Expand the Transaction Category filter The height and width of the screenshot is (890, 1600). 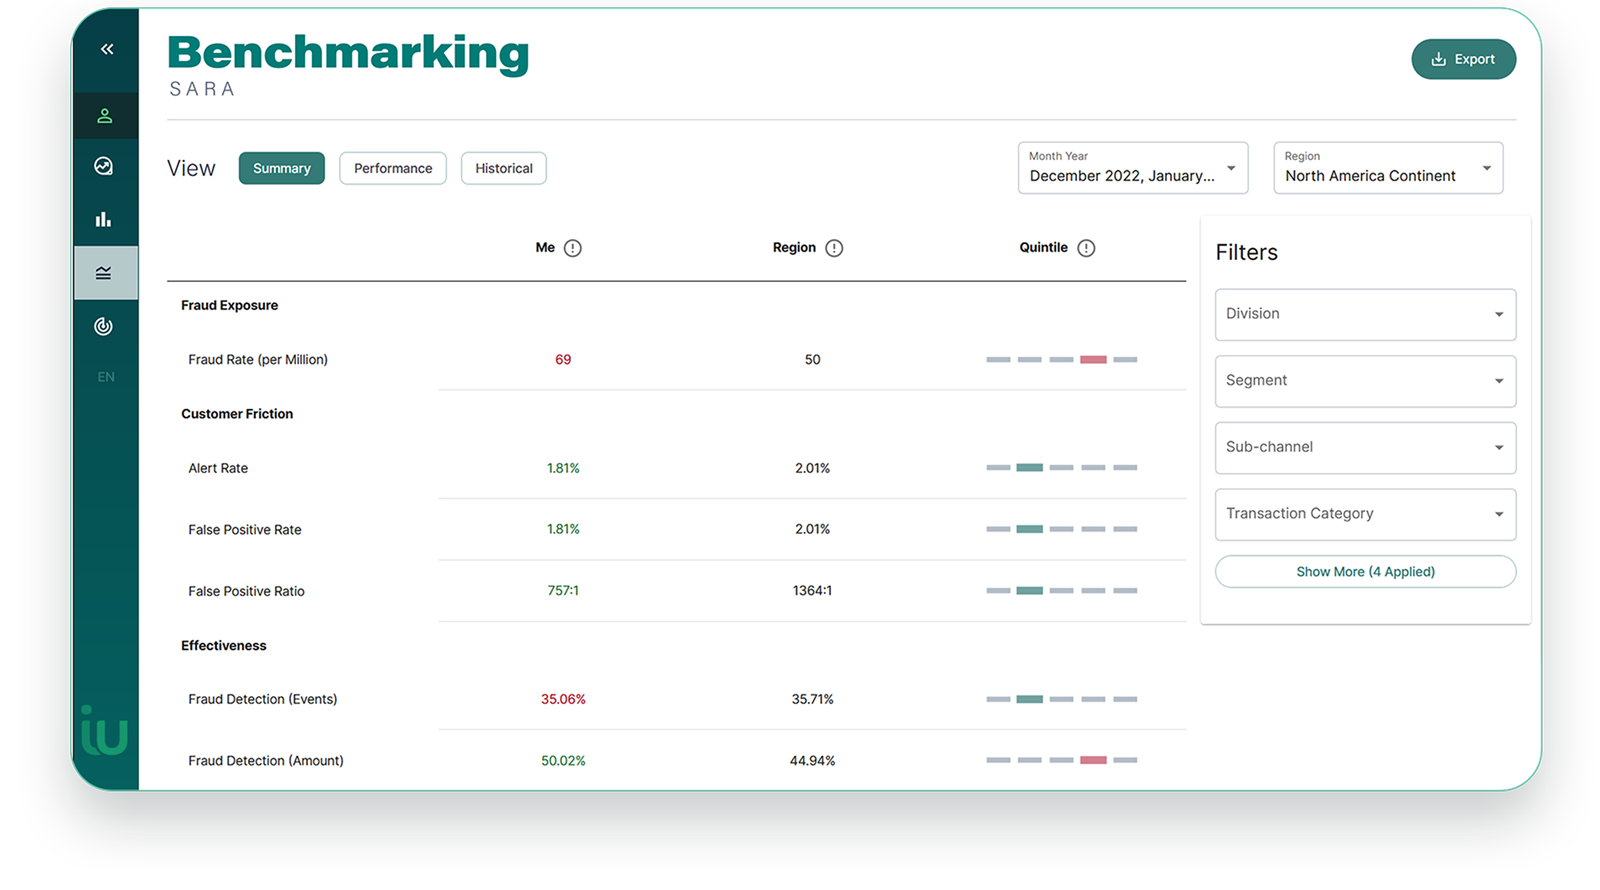(x=1365, y=514)
